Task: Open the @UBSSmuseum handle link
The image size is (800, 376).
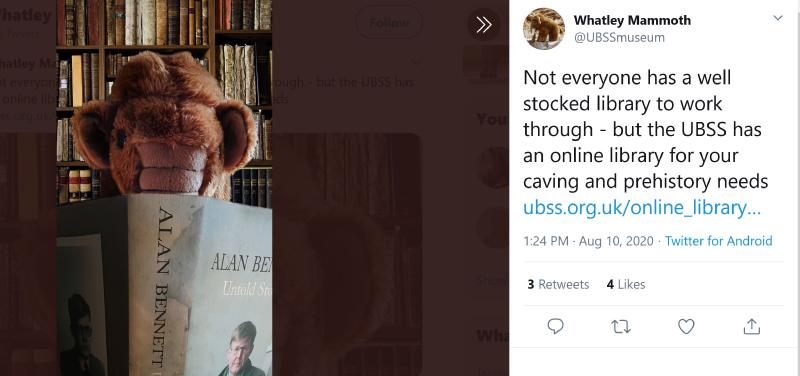Action: (619, 37)
